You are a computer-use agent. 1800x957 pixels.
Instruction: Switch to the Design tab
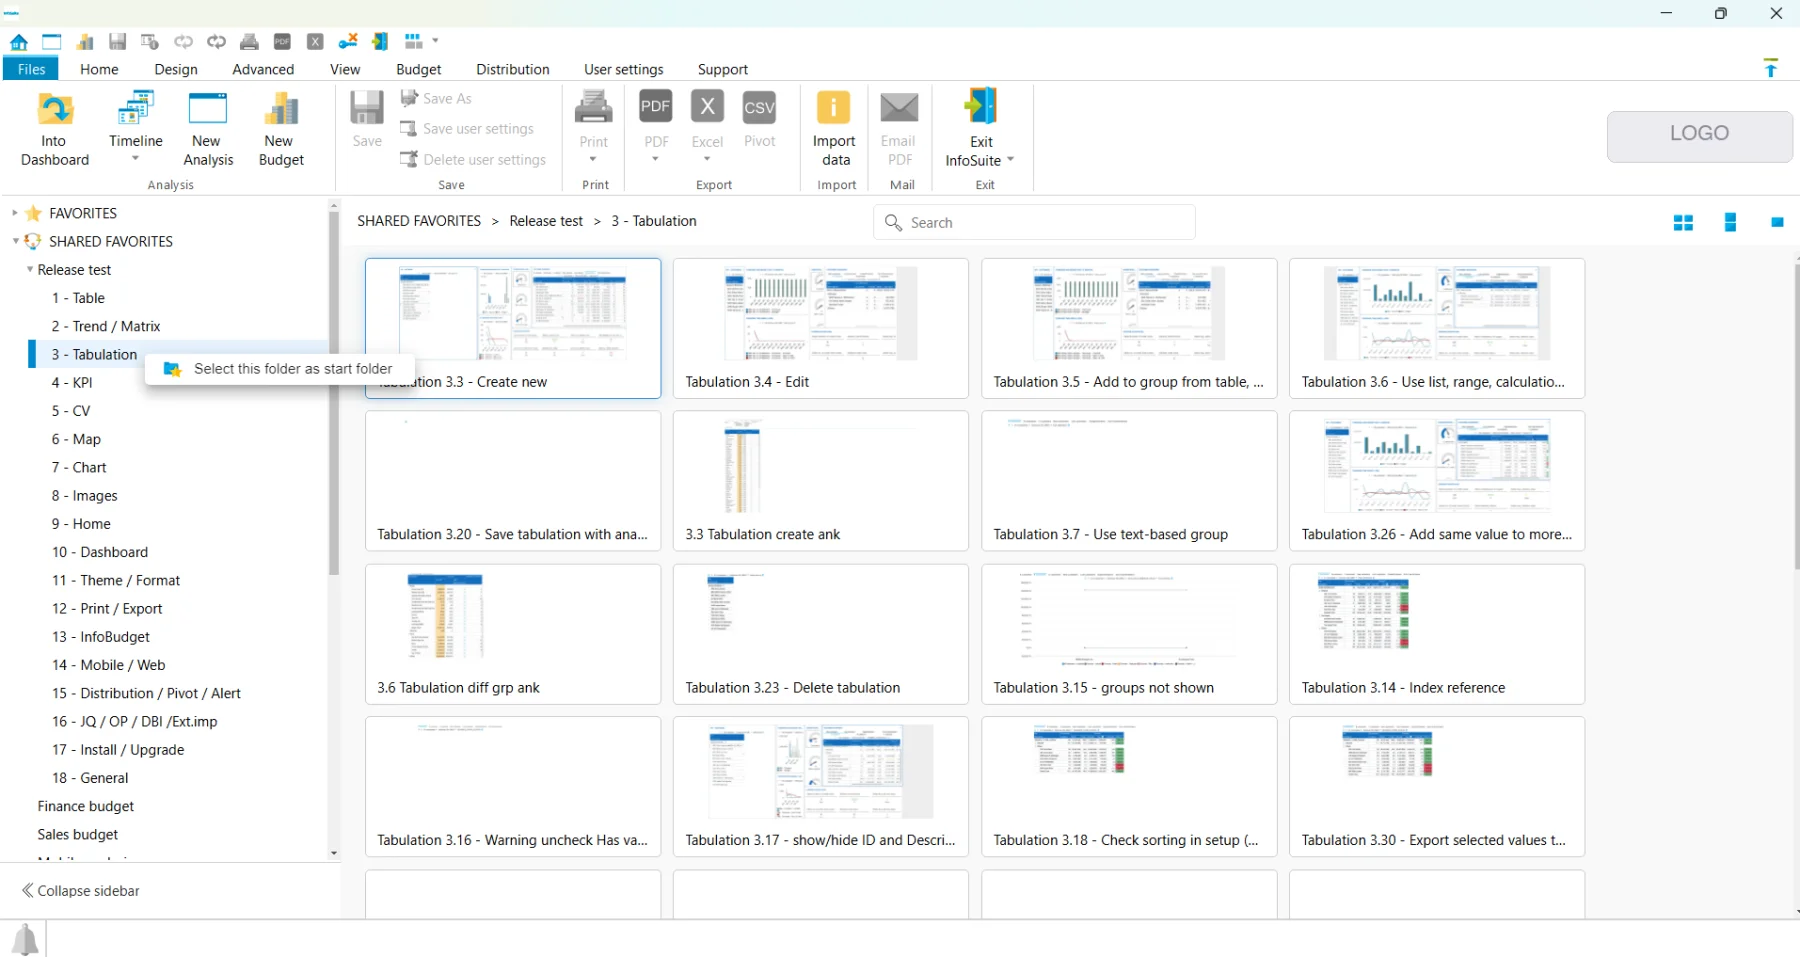[176, 69]
